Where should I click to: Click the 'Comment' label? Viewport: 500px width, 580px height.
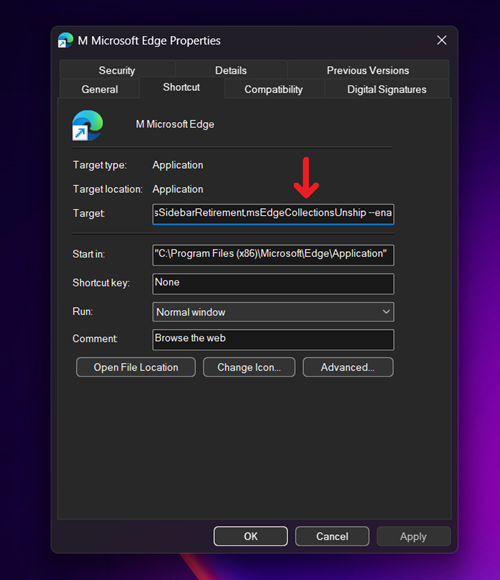click(95, 338)
